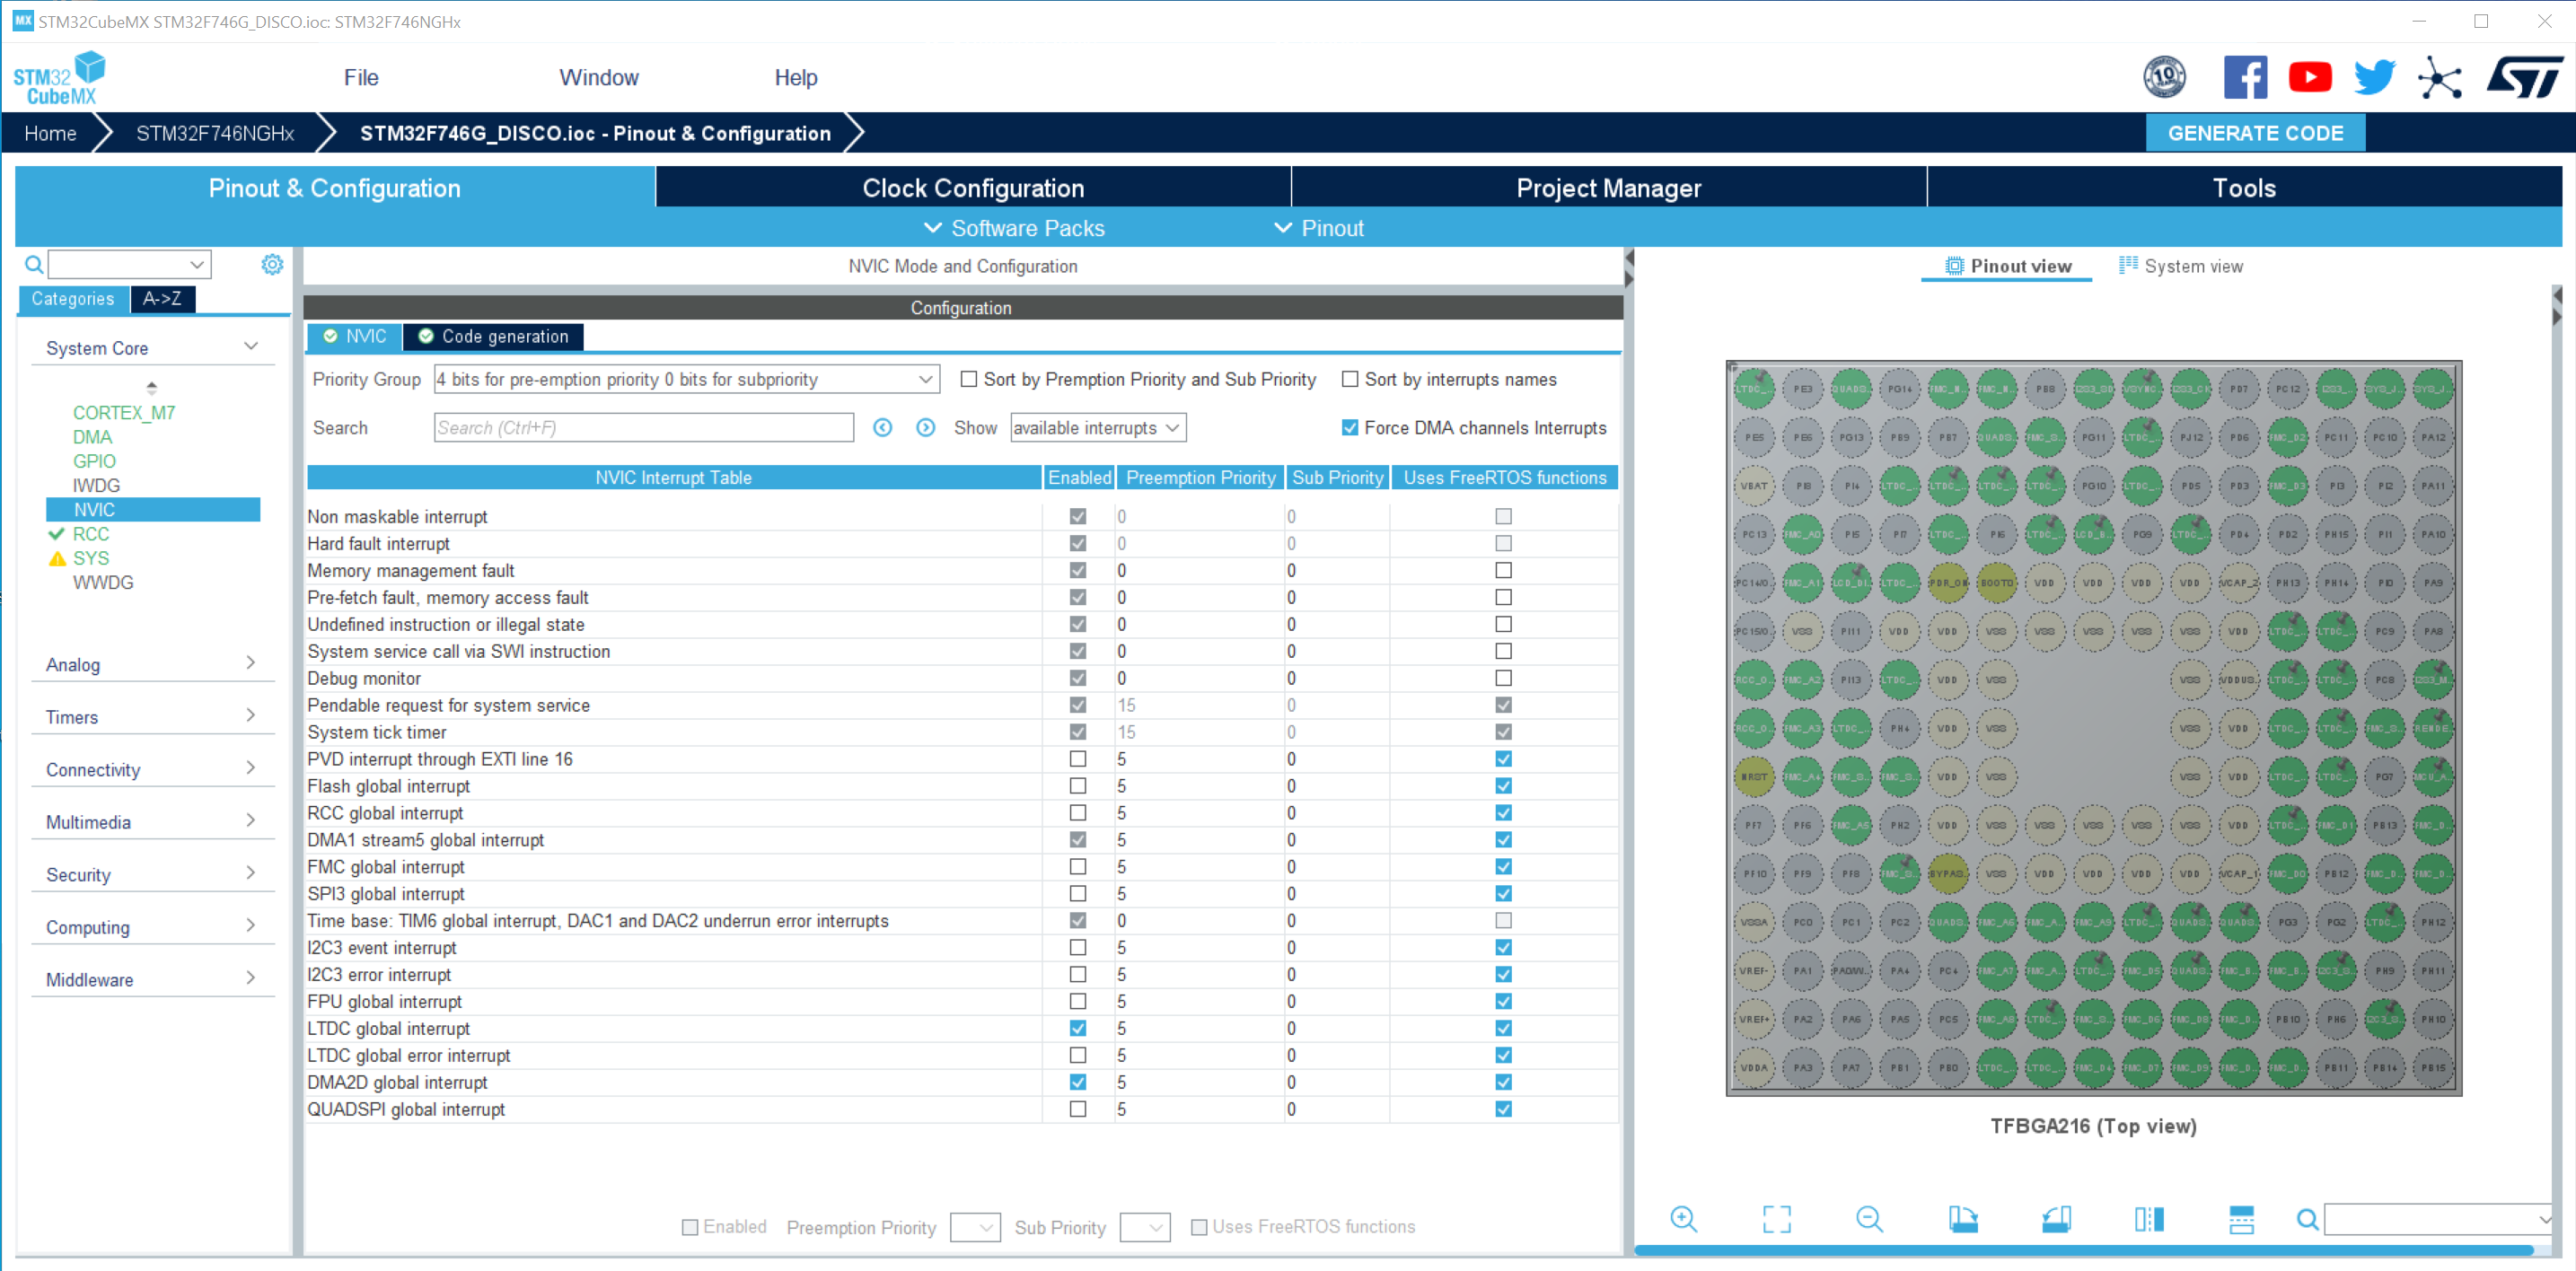
Task: Open the categories settings gear icon
Action: [272, 264]
